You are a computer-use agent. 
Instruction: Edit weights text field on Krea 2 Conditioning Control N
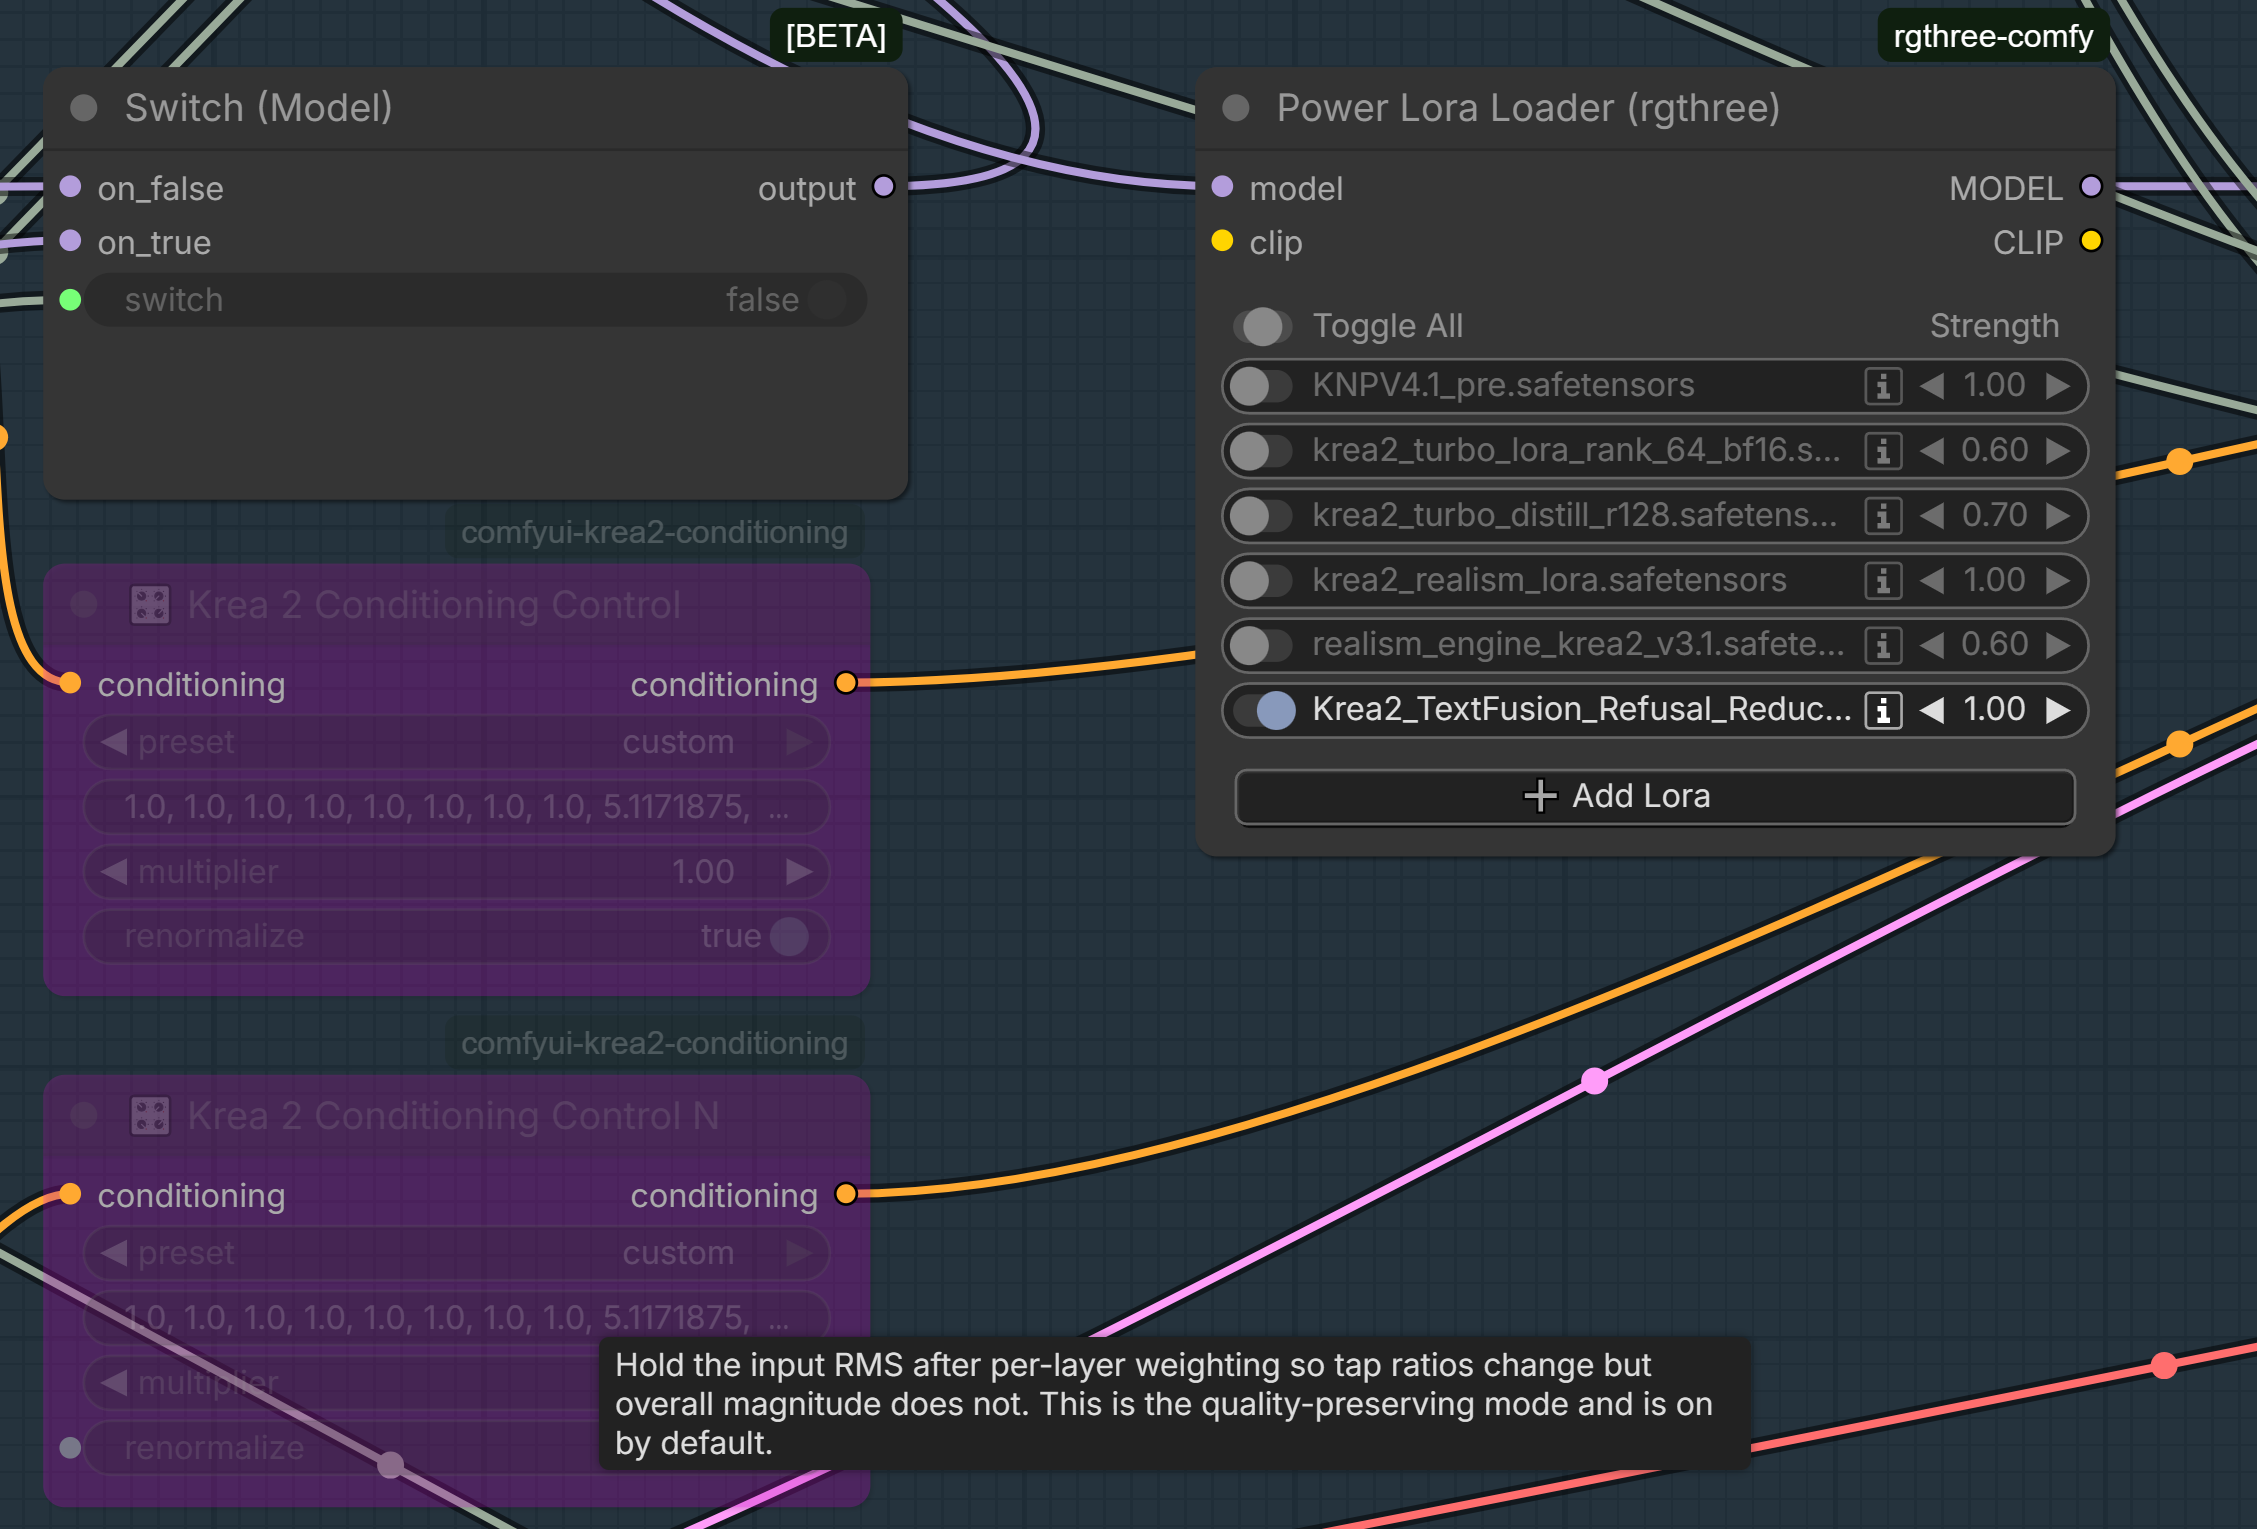(457, 1318)
